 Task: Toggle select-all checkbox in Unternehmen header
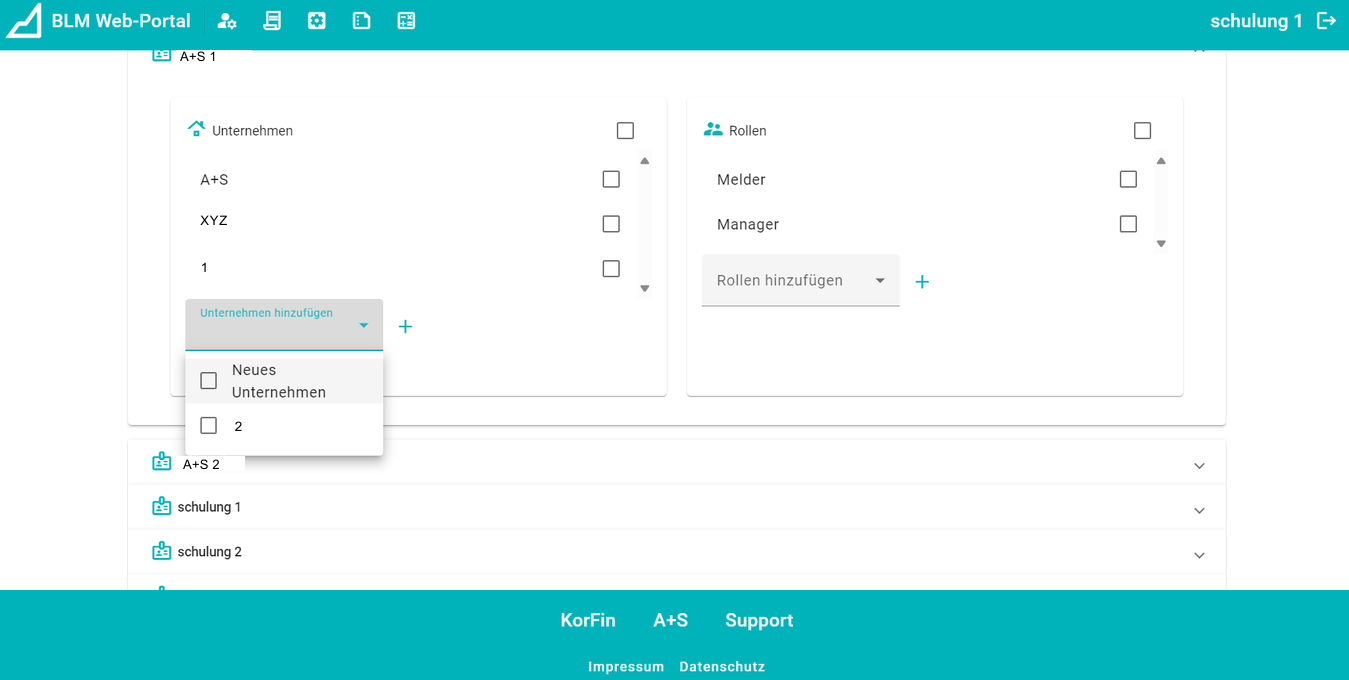pyautogui.click(x=625, y=131)
